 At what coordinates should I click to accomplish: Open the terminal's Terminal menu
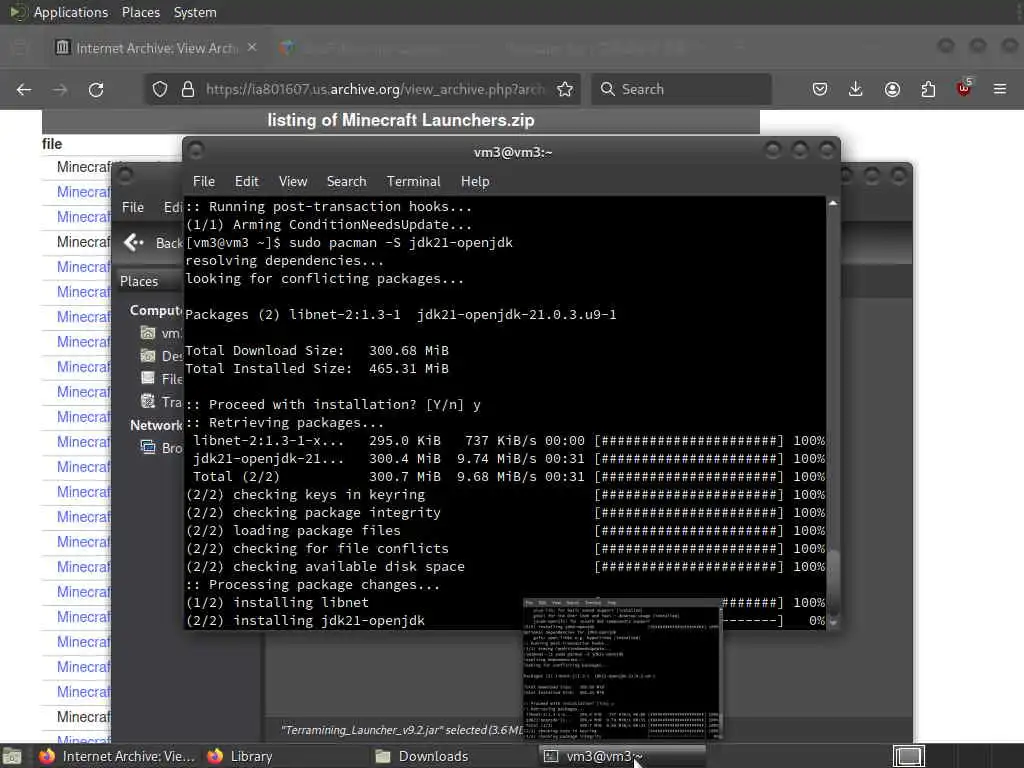[413, 182]
